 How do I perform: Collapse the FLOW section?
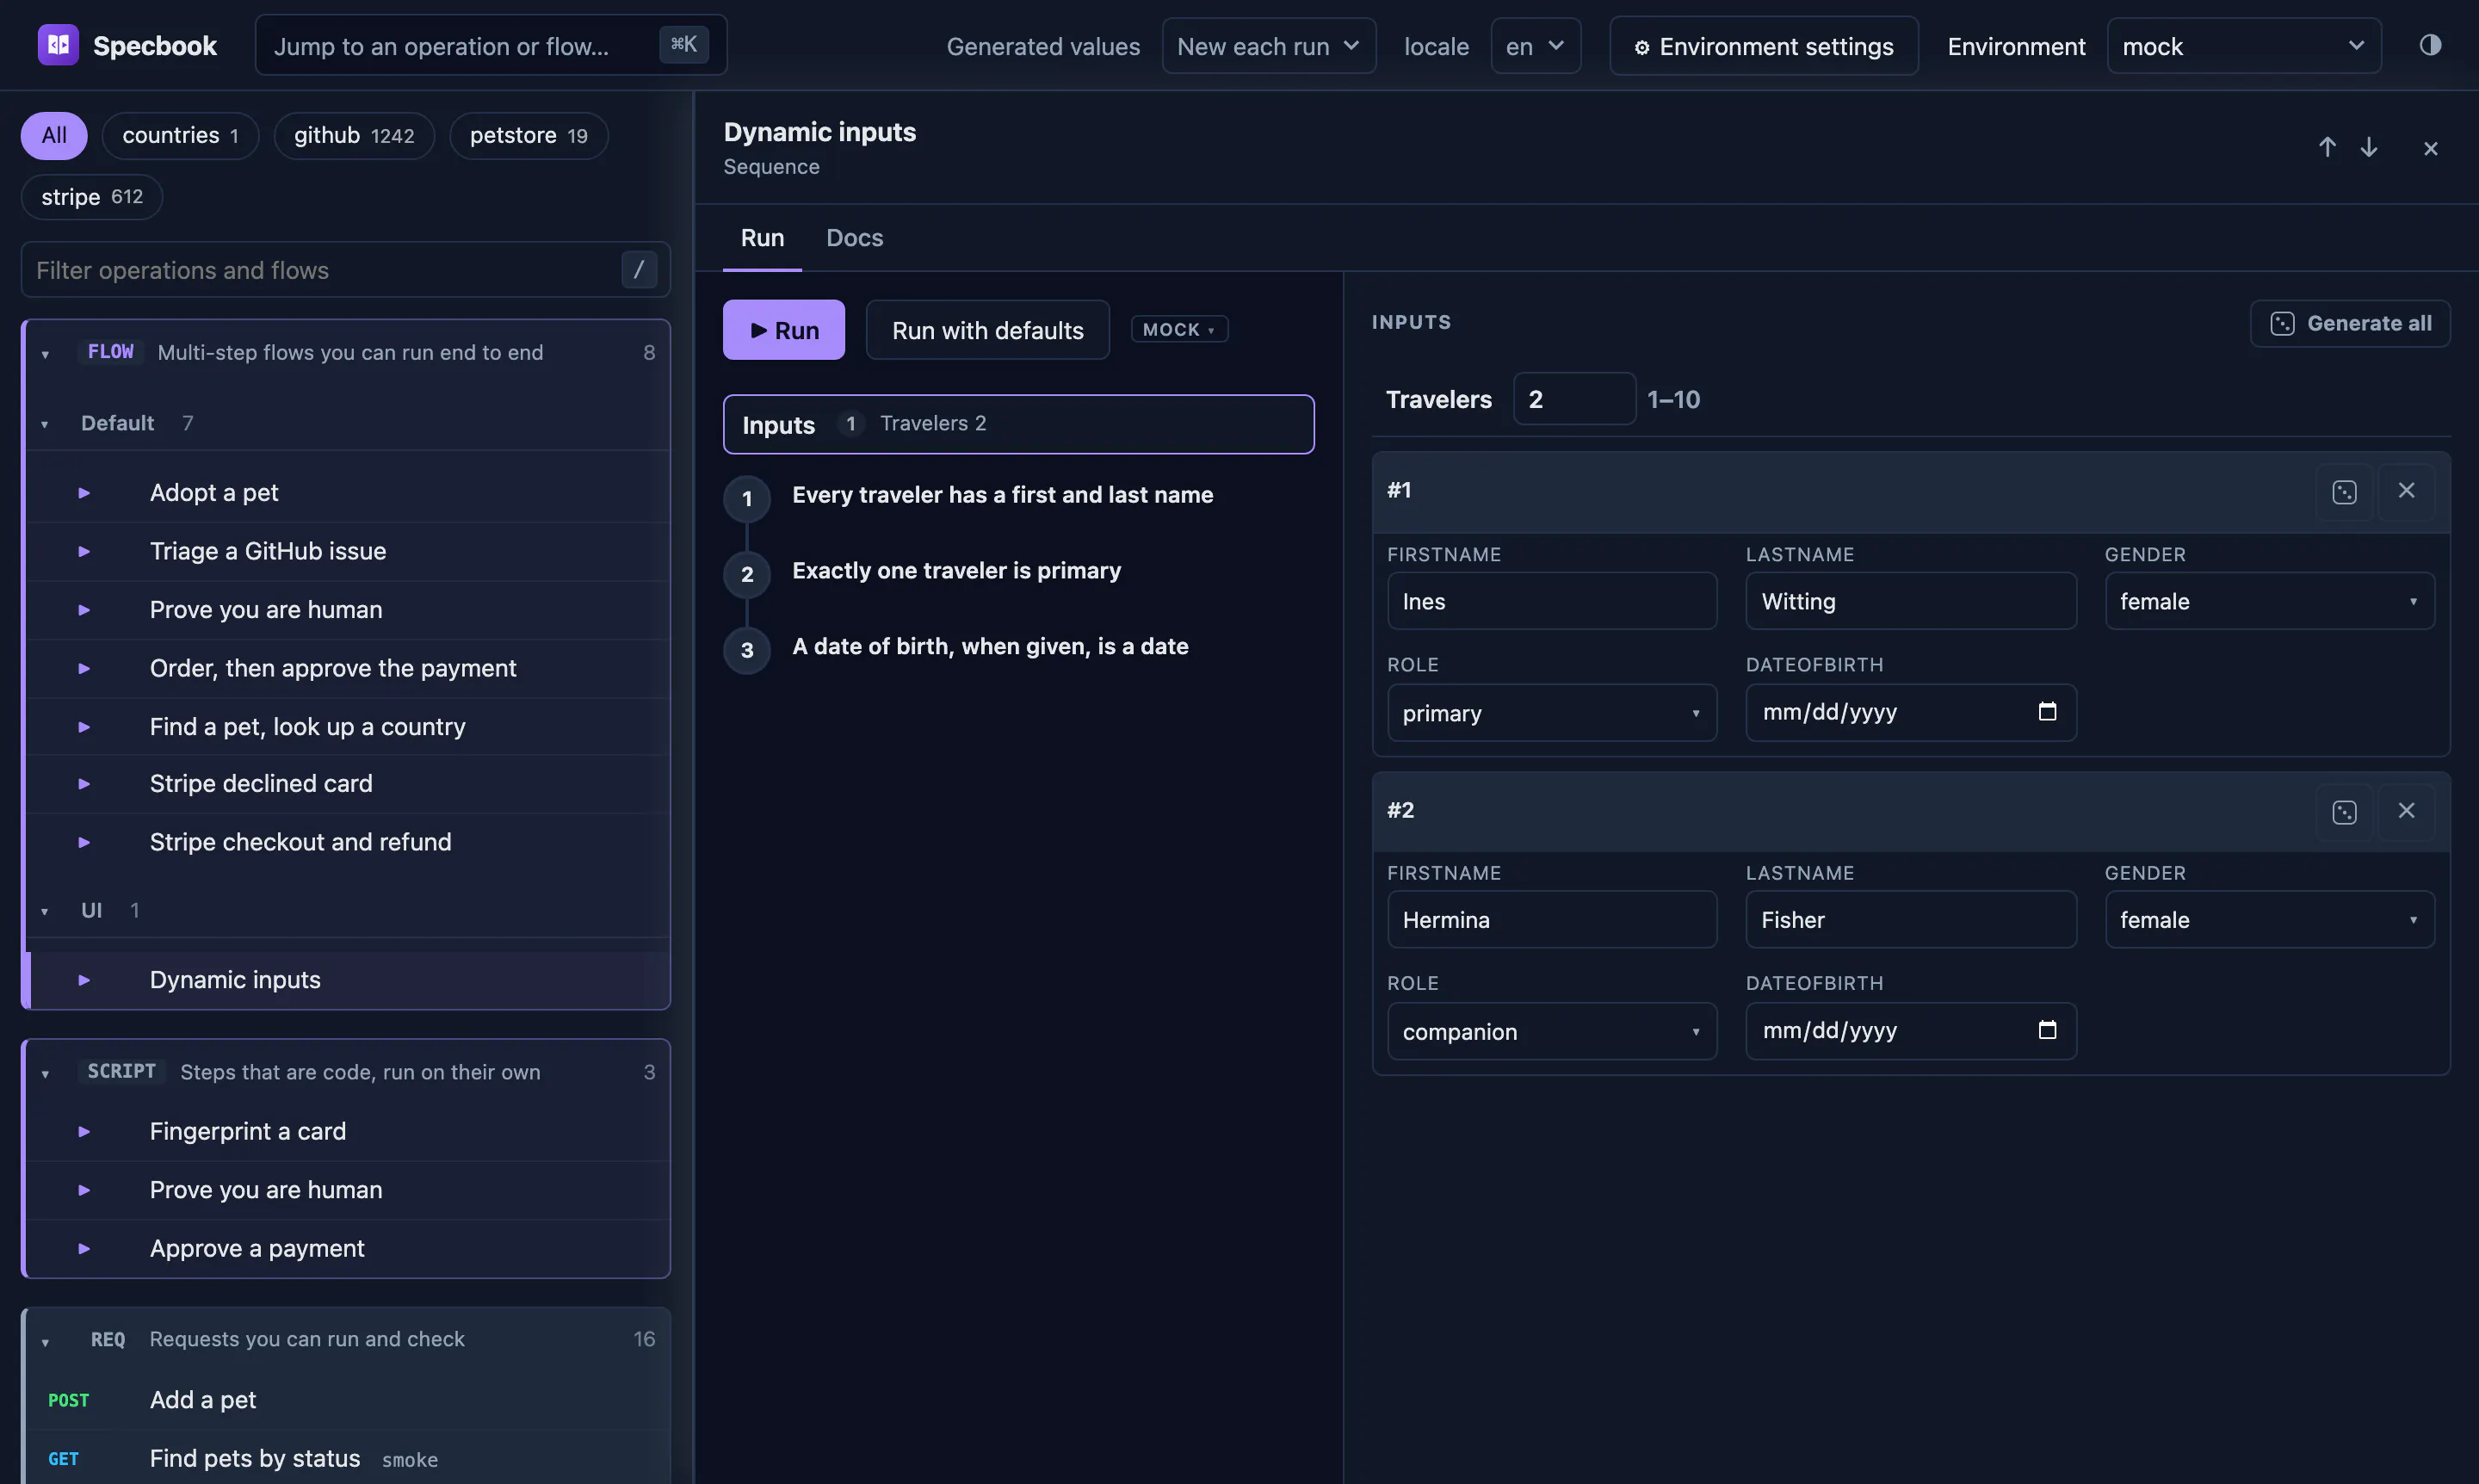[45, 353]
